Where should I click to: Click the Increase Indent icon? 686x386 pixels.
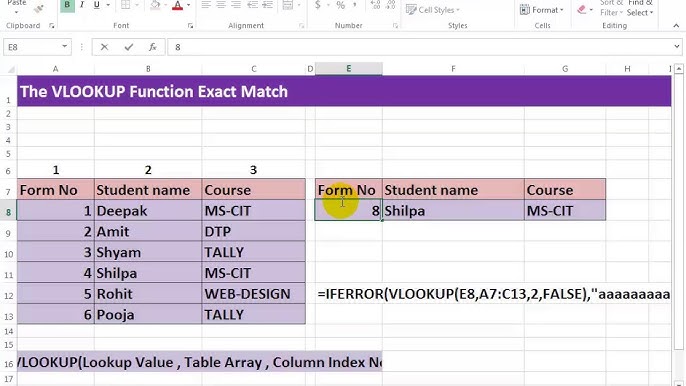[267, 5]
